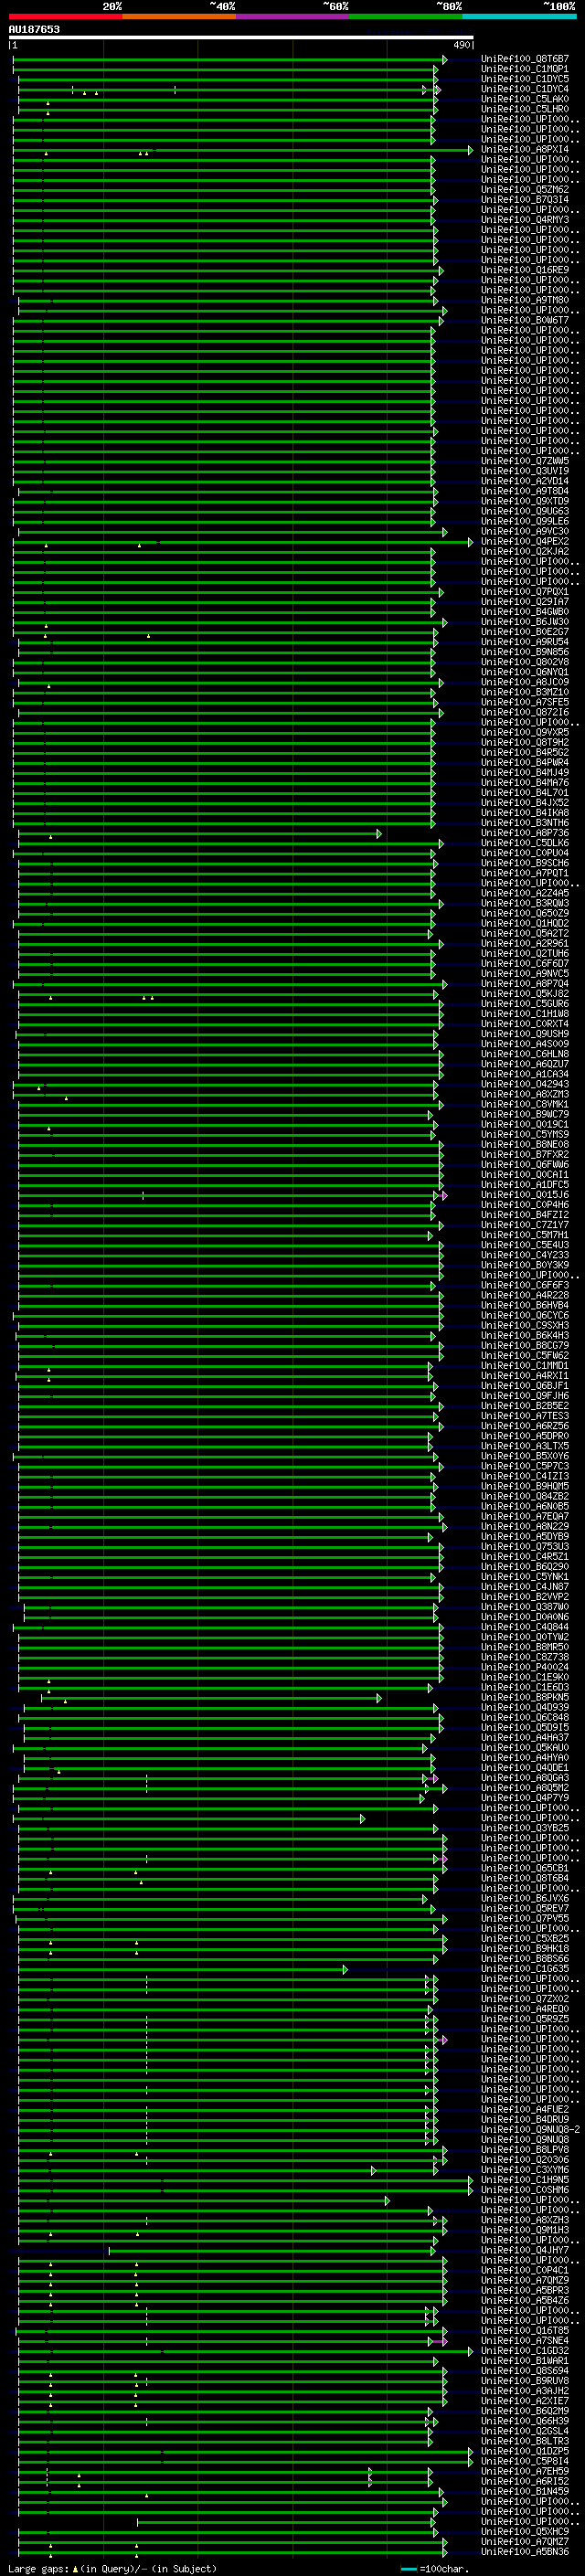Select the UniRef100_Q3YB25 label

525,1828
